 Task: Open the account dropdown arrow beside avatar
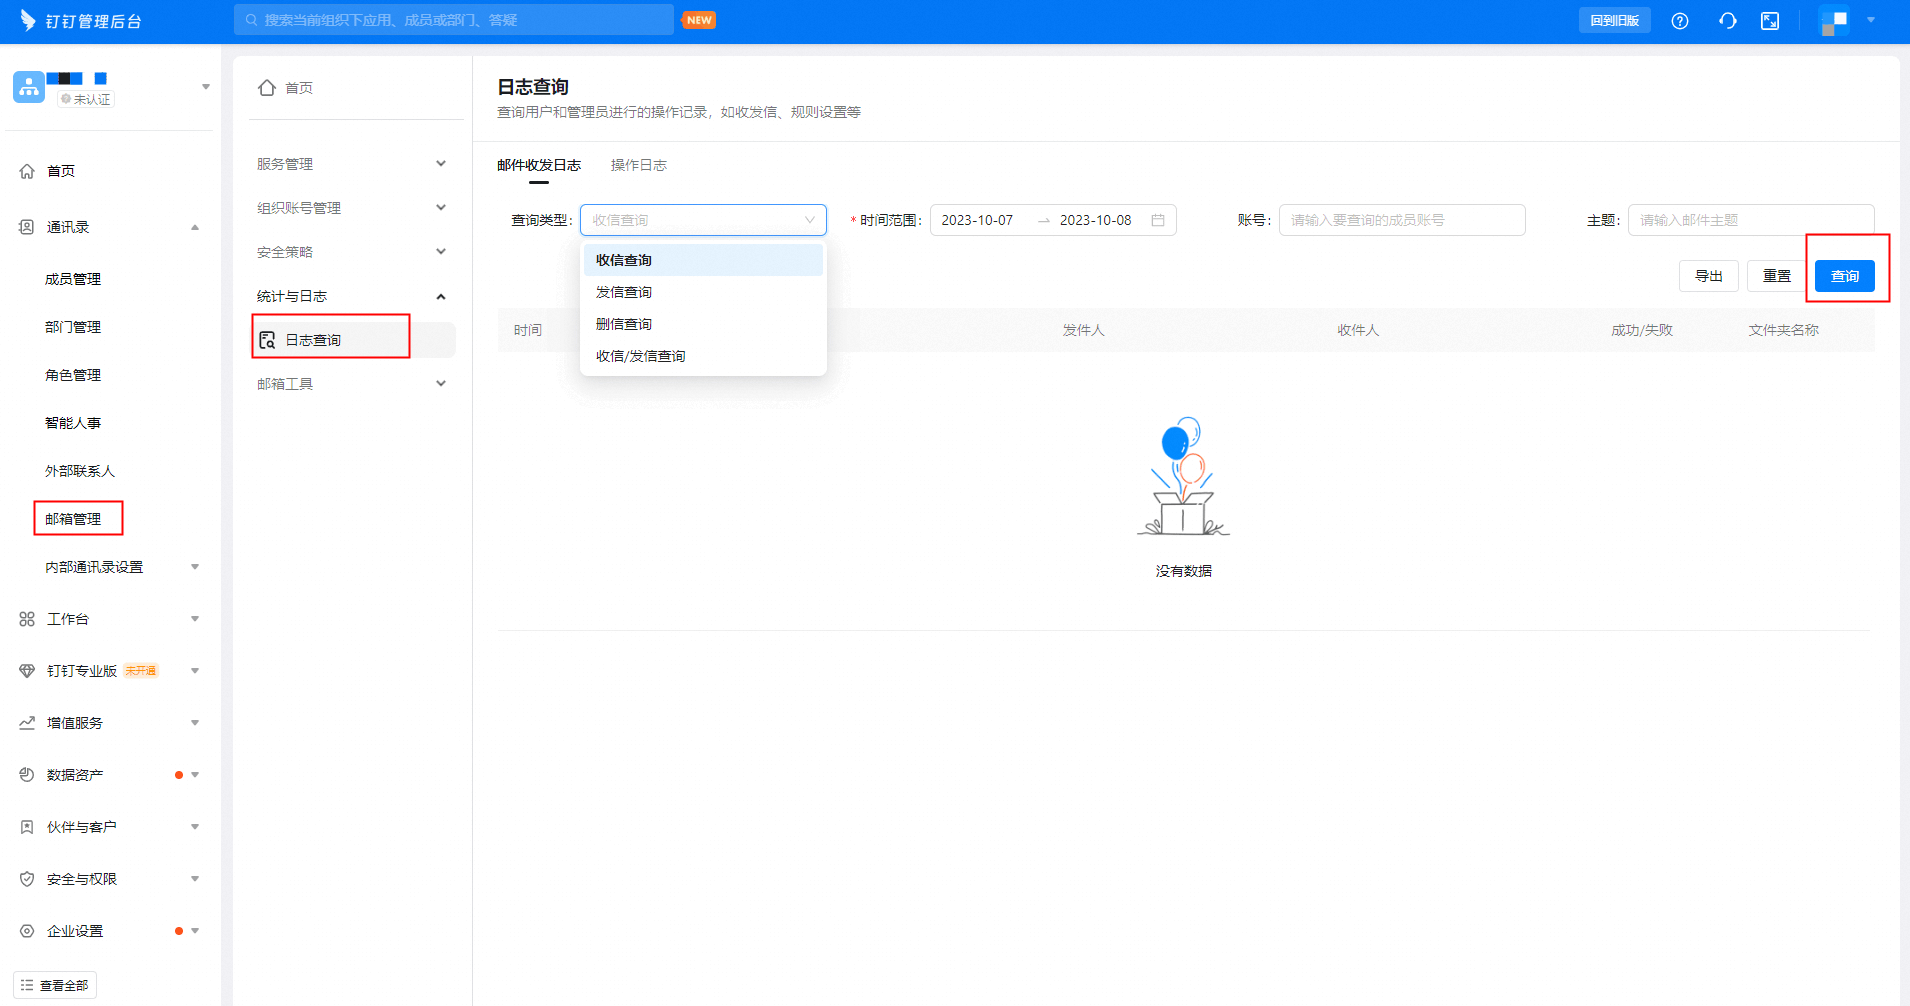(x=1871, y=20)
